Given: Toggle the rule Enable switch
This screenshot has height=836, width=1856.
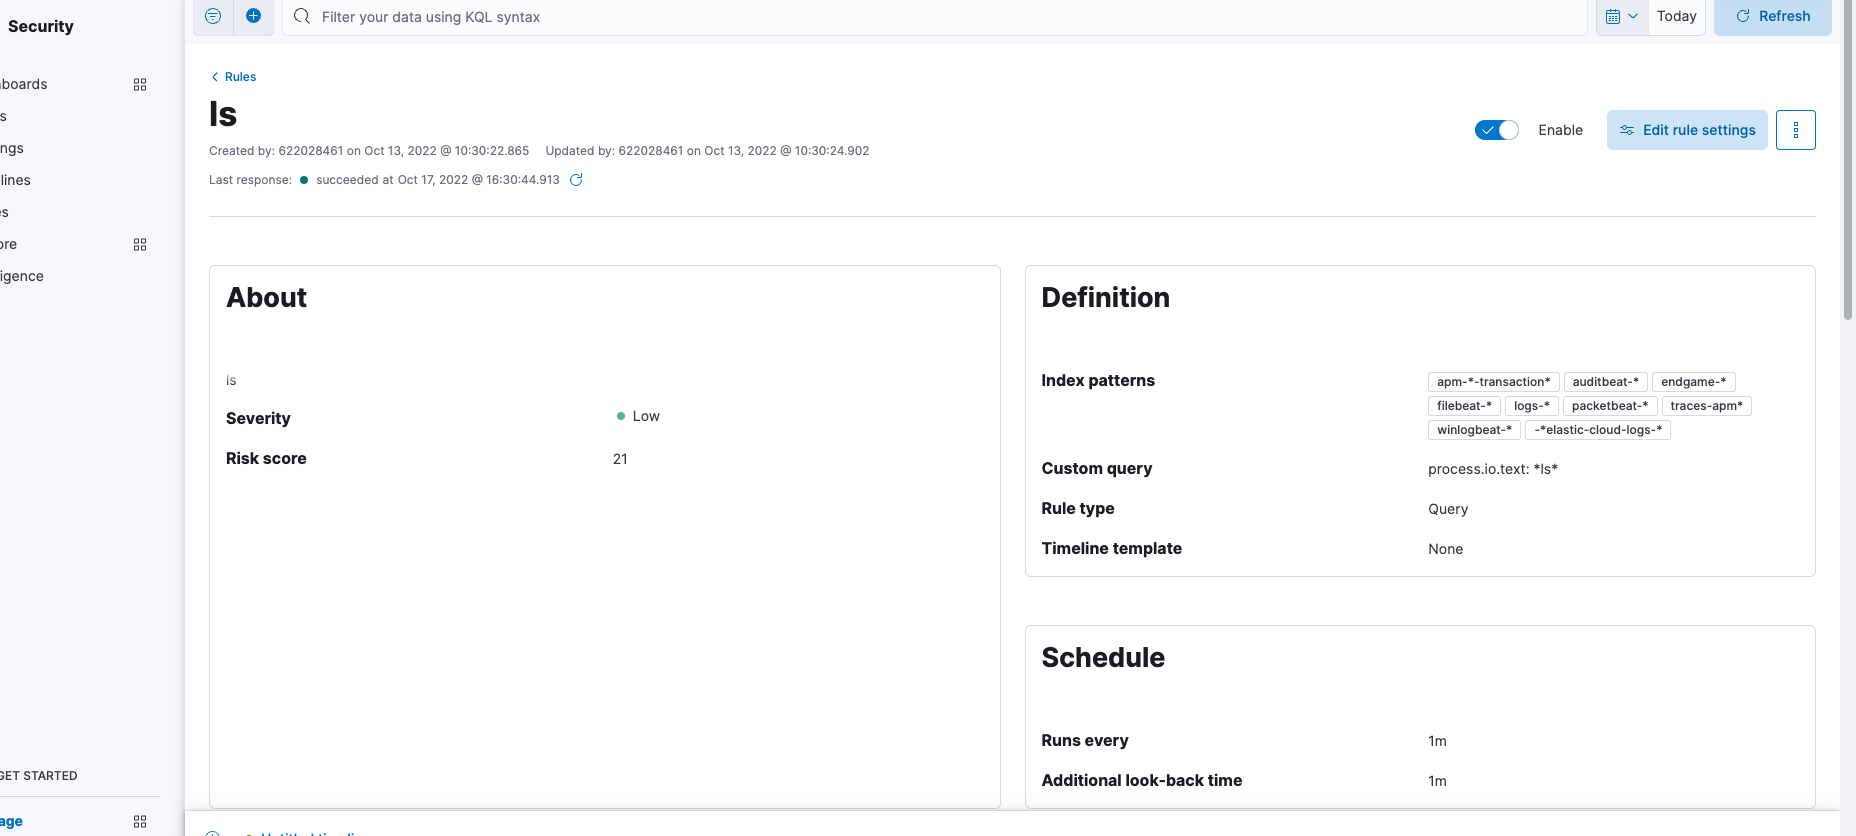Looking at the screenshot, I should coord(1497,130).
